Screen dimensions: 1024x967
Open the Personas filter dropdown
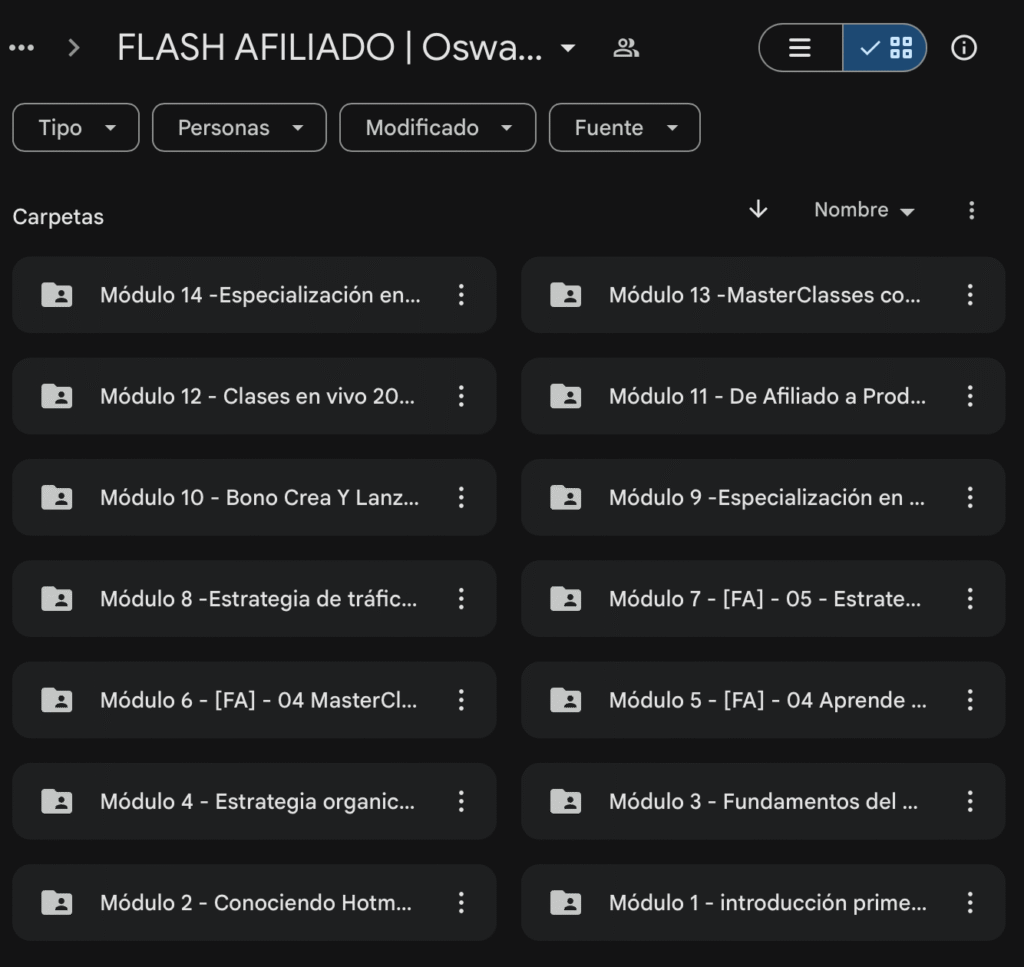[239, 128]
